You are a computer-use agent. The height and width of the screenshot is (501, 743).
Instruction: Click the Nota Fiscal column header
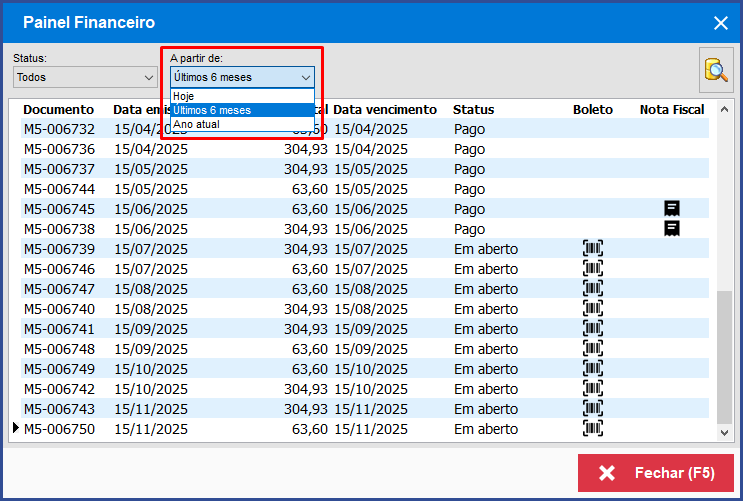[672, 109]
